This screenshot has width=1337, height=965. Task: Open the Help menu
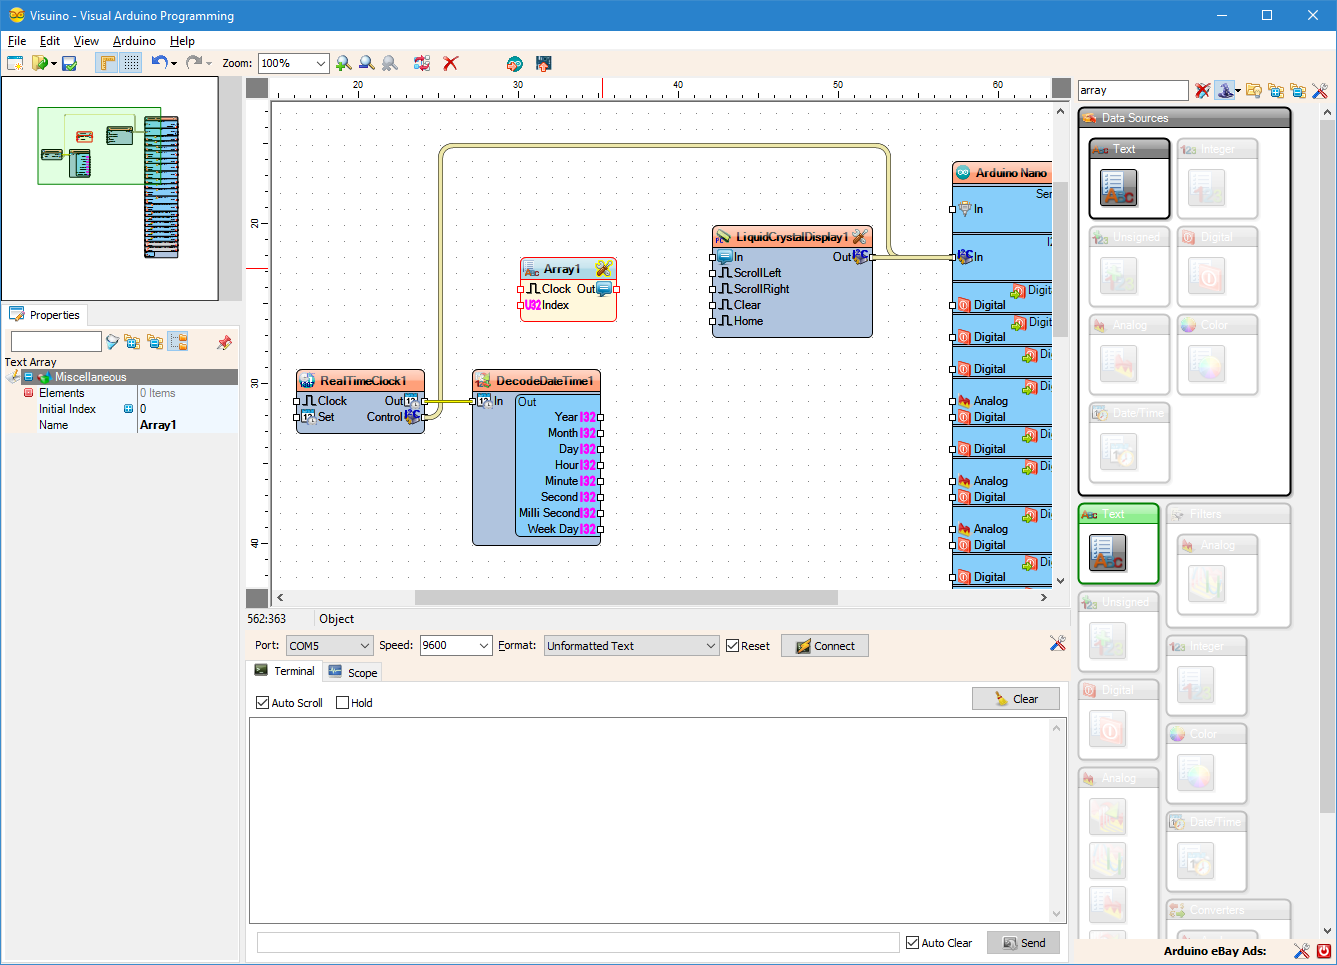(182, 41)
